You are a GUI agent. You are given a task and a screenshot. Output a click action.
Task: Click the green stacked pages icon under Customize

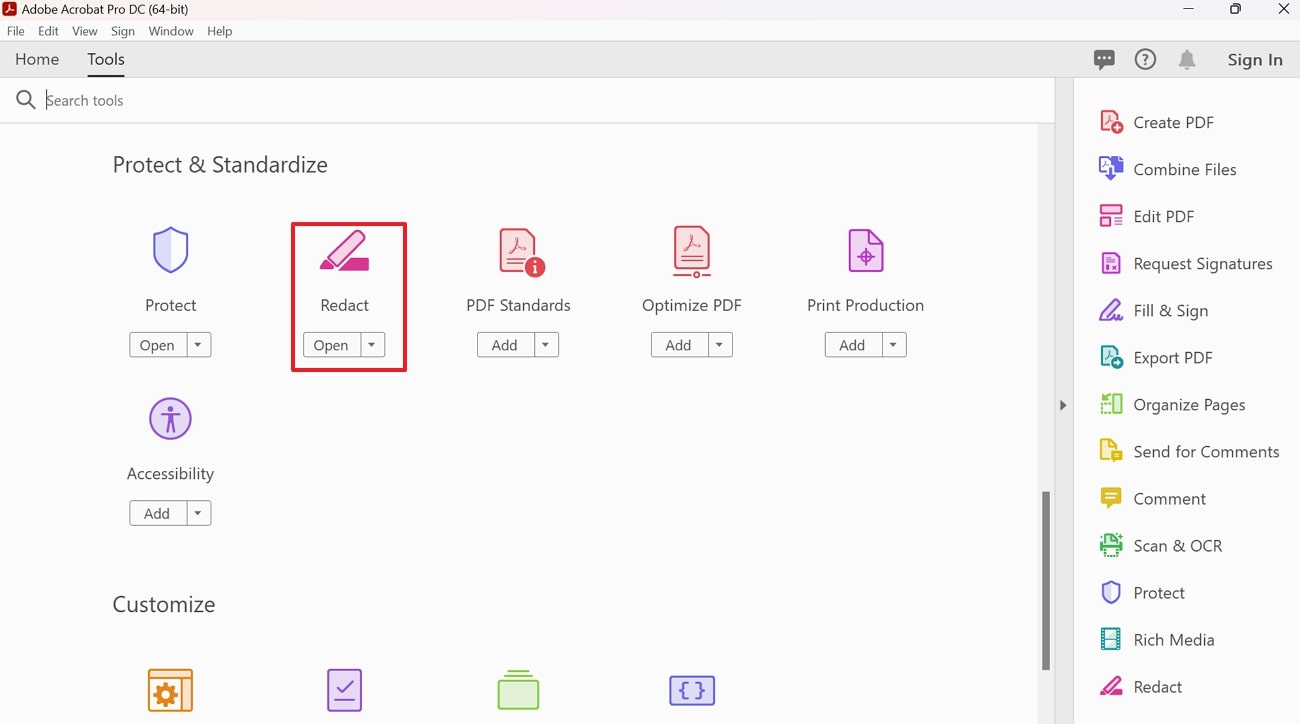point(518,690)
